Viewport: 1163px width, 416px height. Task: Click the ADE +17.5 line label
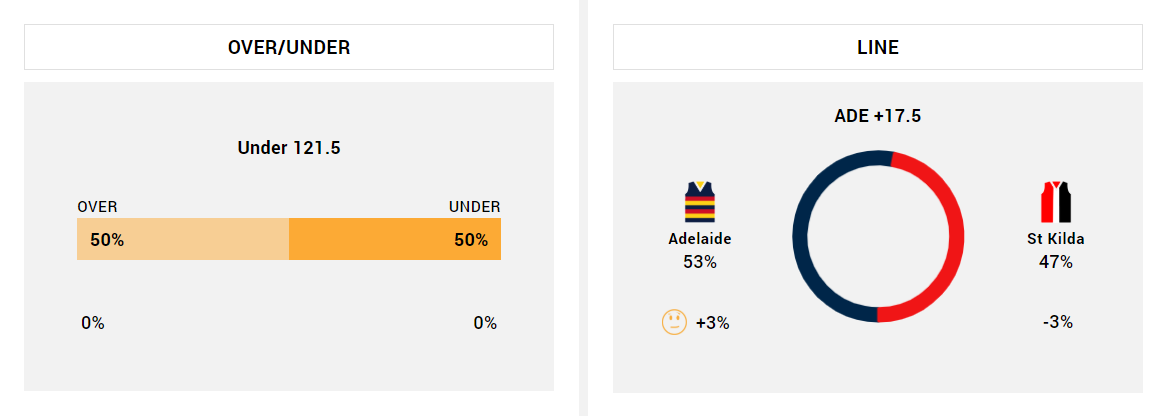pyautogui.click(x=878, y=116)
